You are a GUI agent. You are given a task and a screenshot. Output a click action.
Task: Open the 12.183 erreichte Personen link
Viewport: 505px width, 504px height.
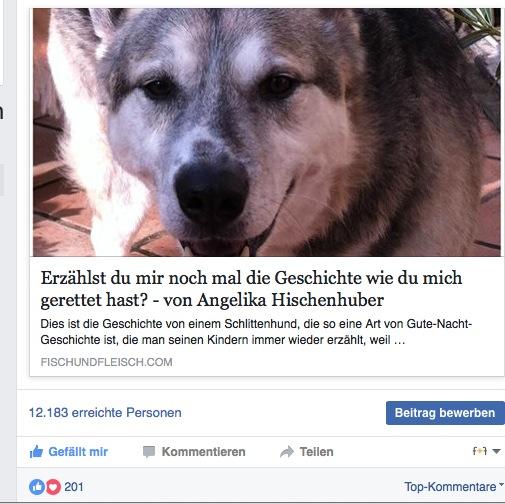[105, 413]
